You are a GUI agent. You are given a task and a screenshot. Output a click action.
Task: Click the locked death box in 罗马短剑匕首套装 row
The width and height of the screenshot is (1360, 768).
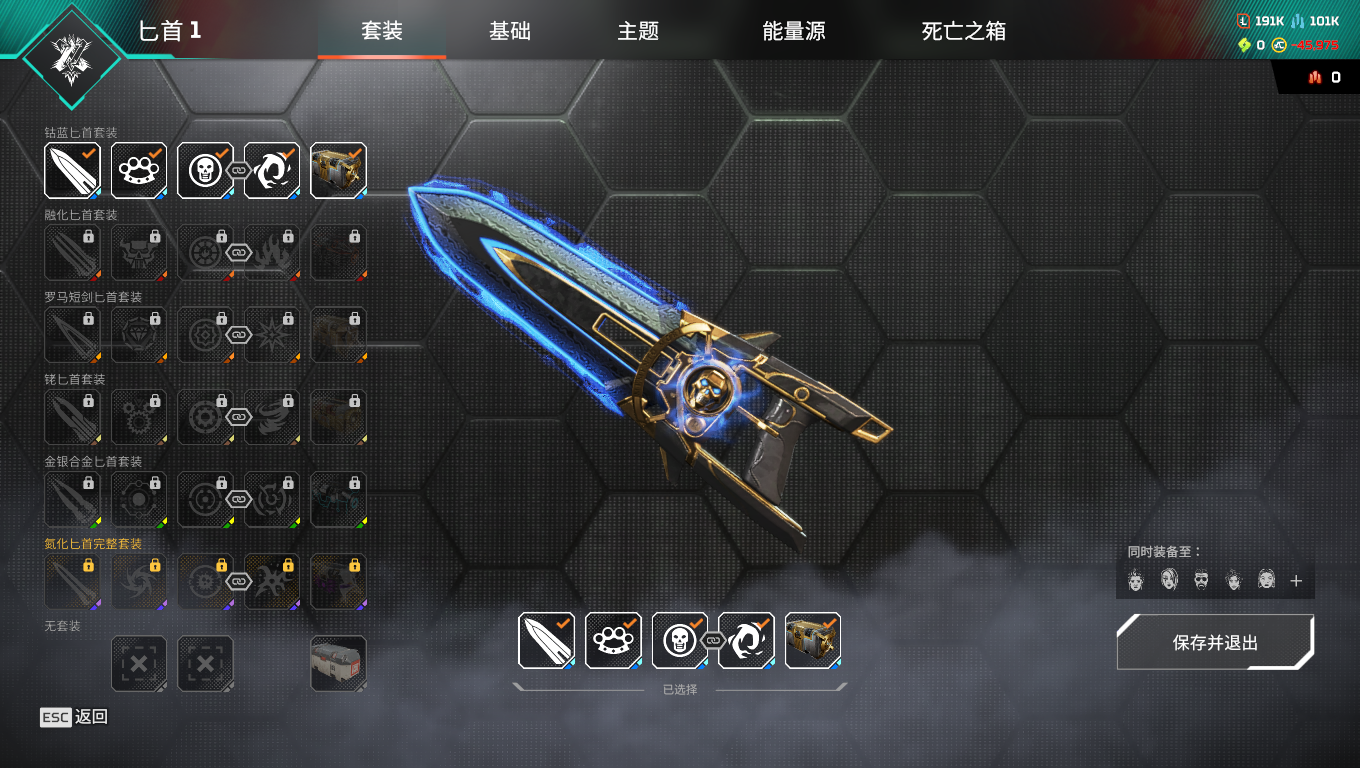coord(338,334)
